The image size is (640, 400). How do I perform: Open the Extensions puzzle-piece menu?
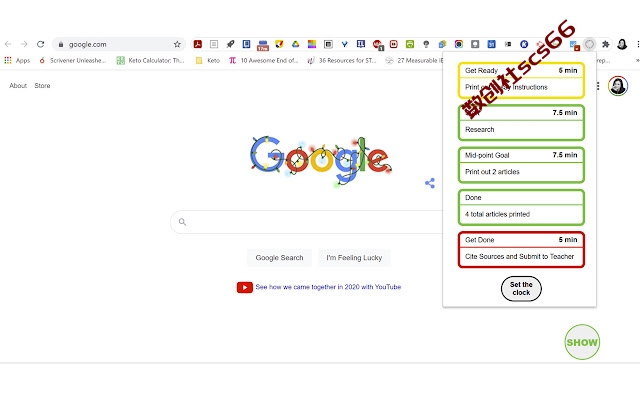[606, 44]
